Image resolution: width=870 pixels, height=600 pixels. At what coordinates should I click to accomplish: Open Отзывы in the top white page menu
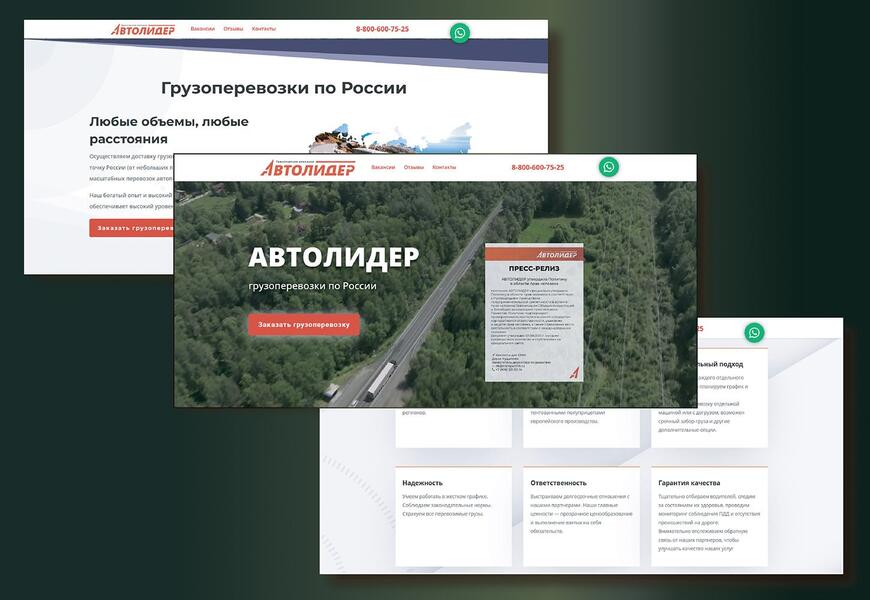pos(233,29)
